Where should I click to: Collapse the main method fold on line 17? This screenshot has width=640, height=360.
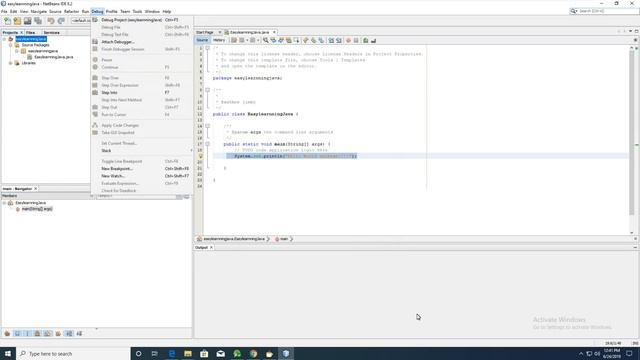pyautogui.click(x=207, y=144)
